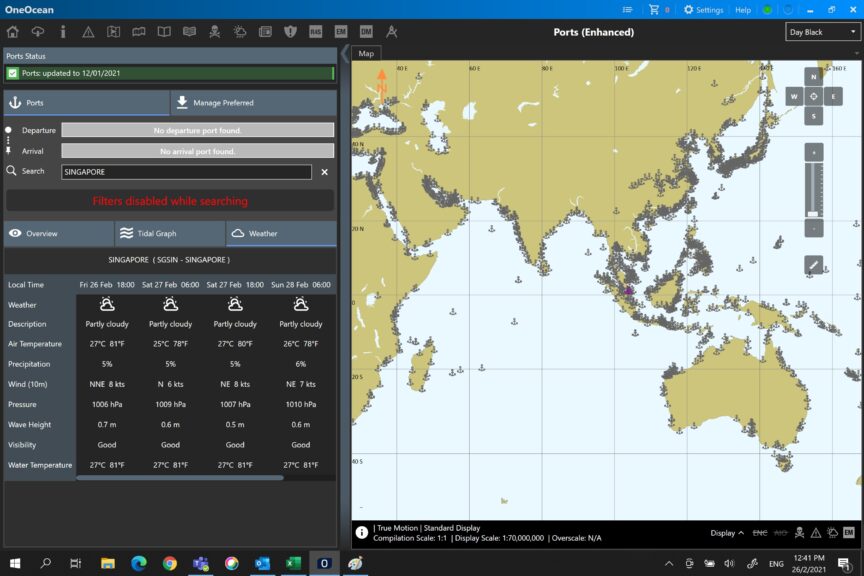Toggle the AIO display layer
The width and height of the screenshot is (864, 576).
coord(780,533)
